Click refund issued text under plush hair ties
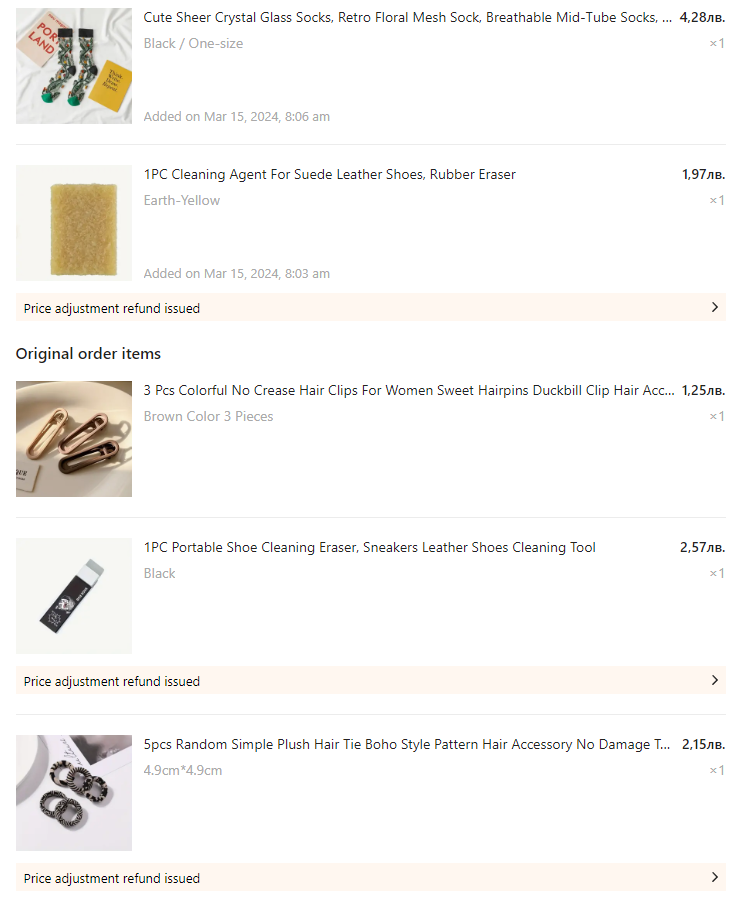This screenshot has width=737, height=909. pyautogui.click(x=112, y=878)
